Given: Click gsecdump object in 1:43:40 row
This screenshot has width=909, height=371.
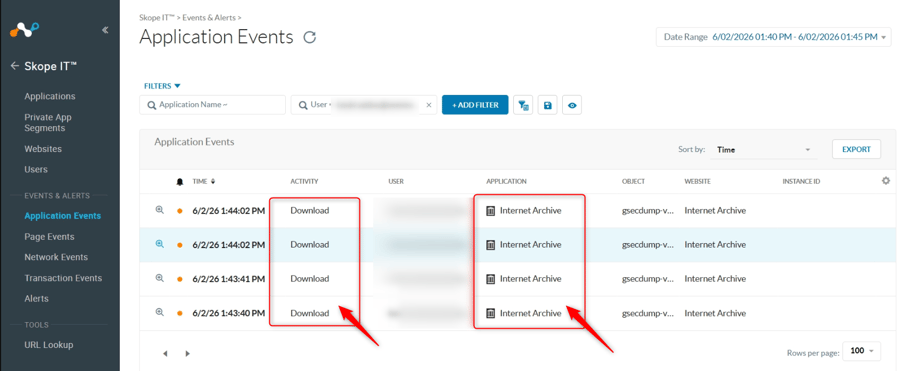Looking at the screenshot, I should (648, 313).
